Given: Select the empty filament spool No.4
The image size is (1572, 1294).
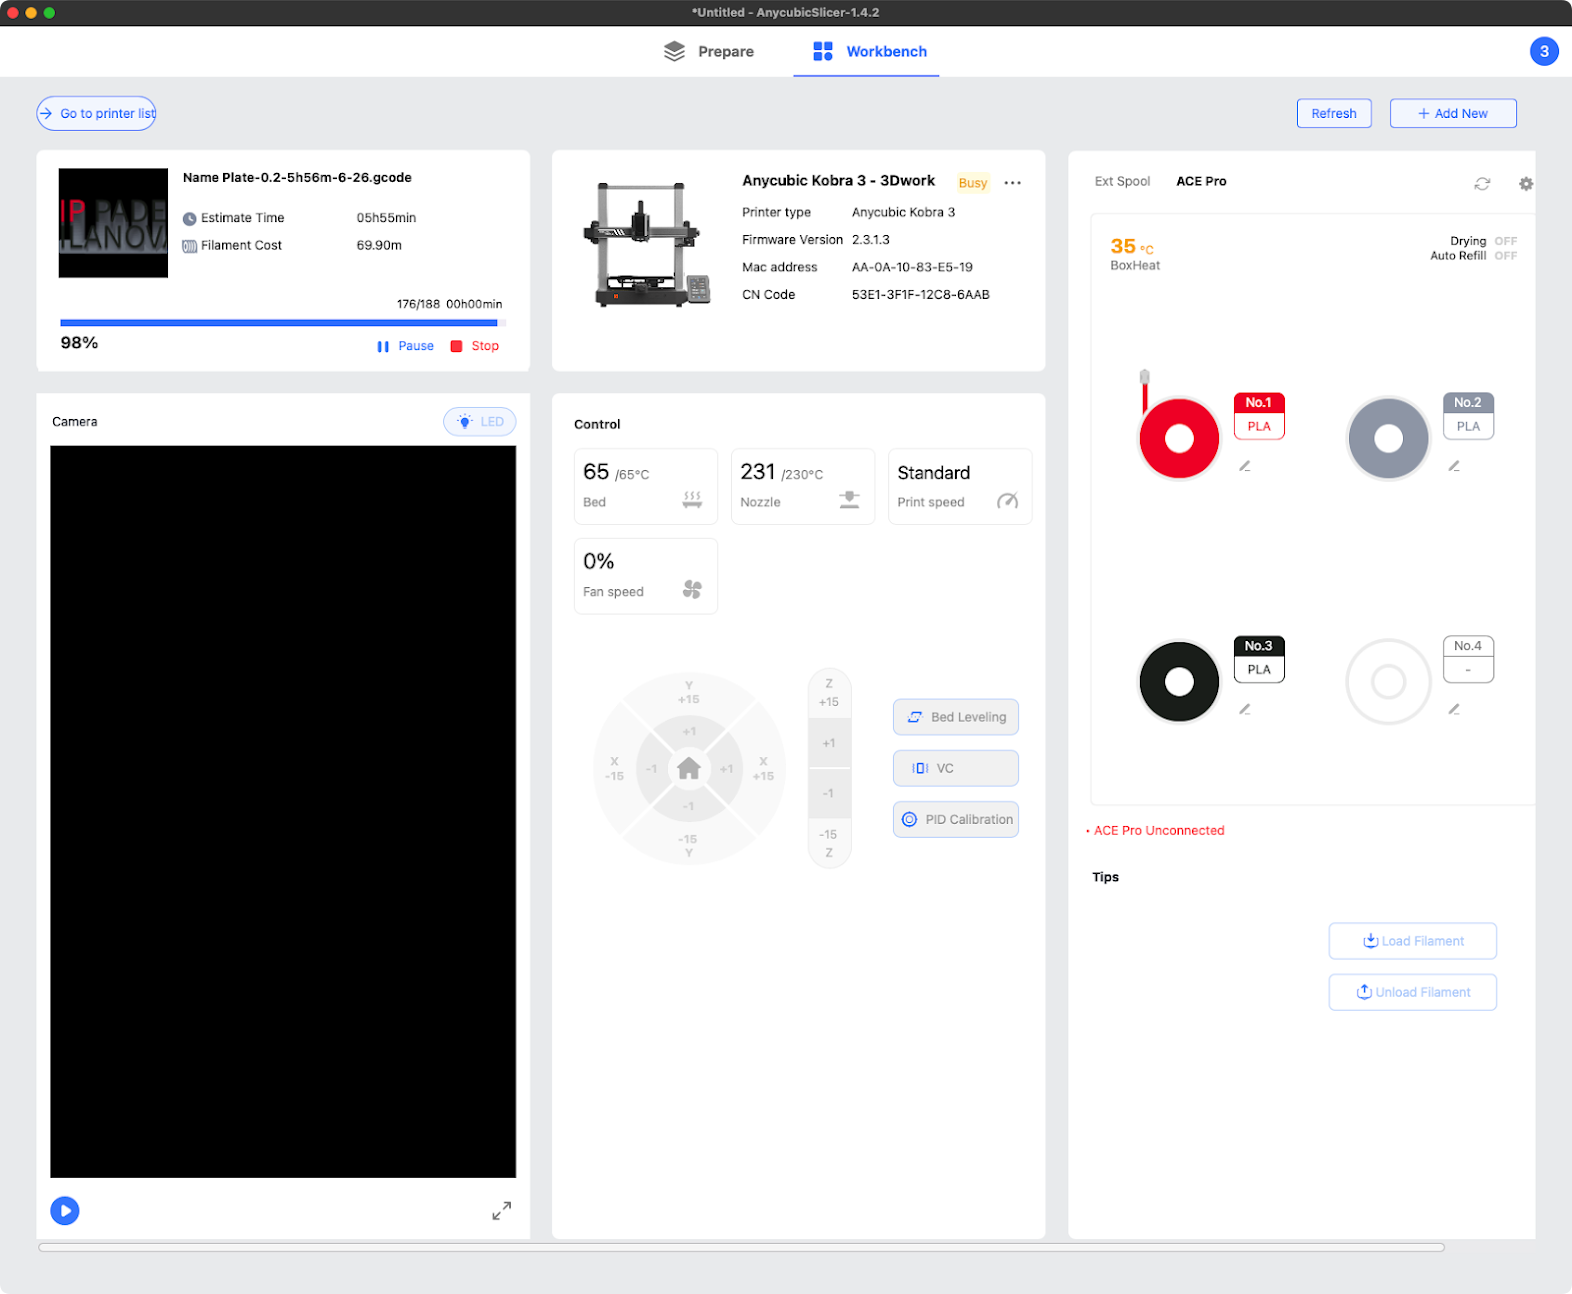Looking at the screenshot, I should pos(1388,682).
